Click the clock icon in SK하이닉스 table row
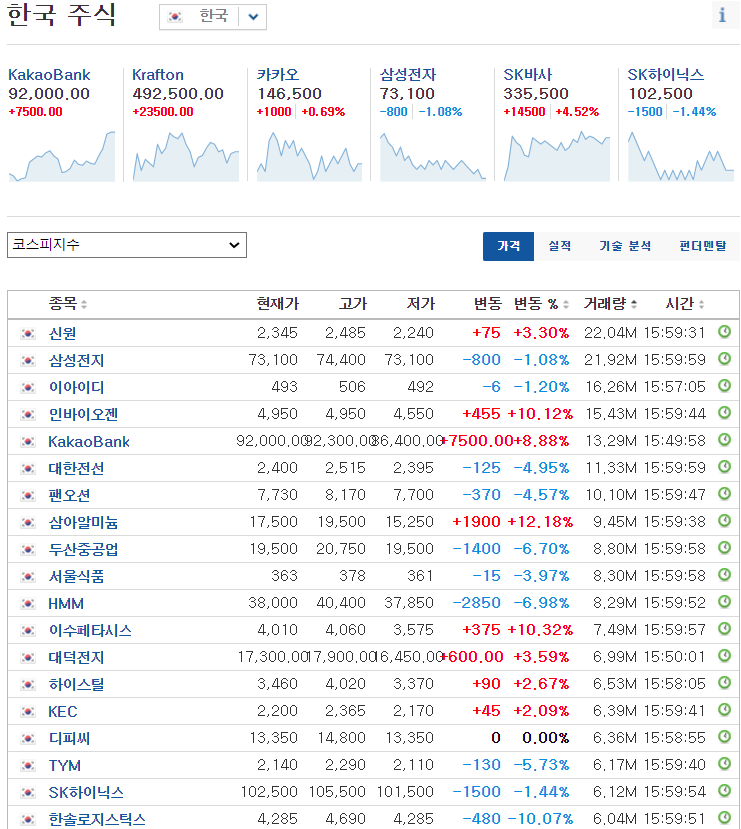 724,790
